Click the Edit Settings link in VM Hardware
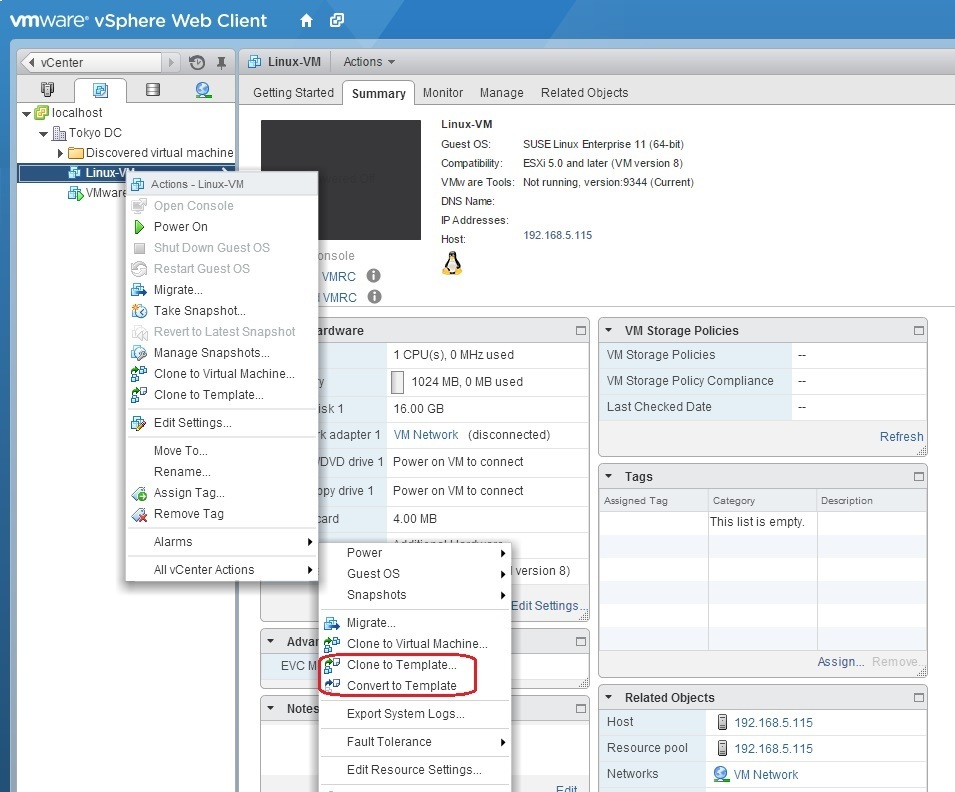The image size is (955, 792). point(548,606)
